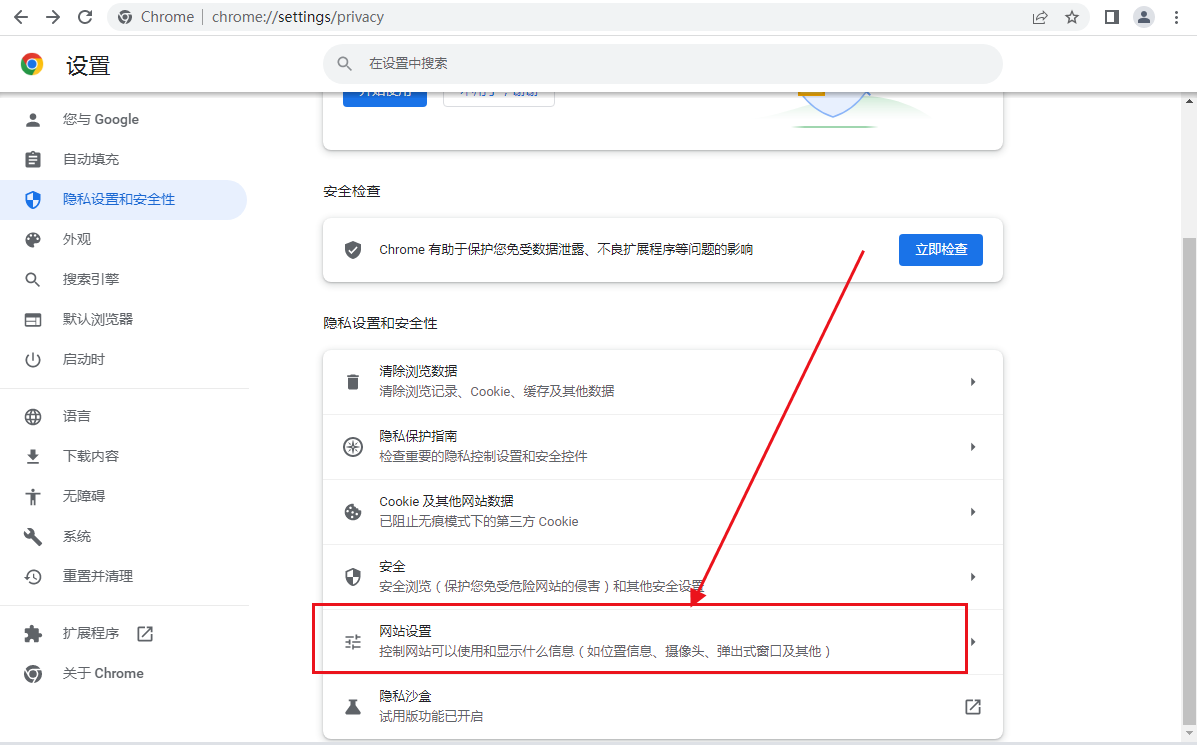Open 自动填充 settings section

[124, 160]
